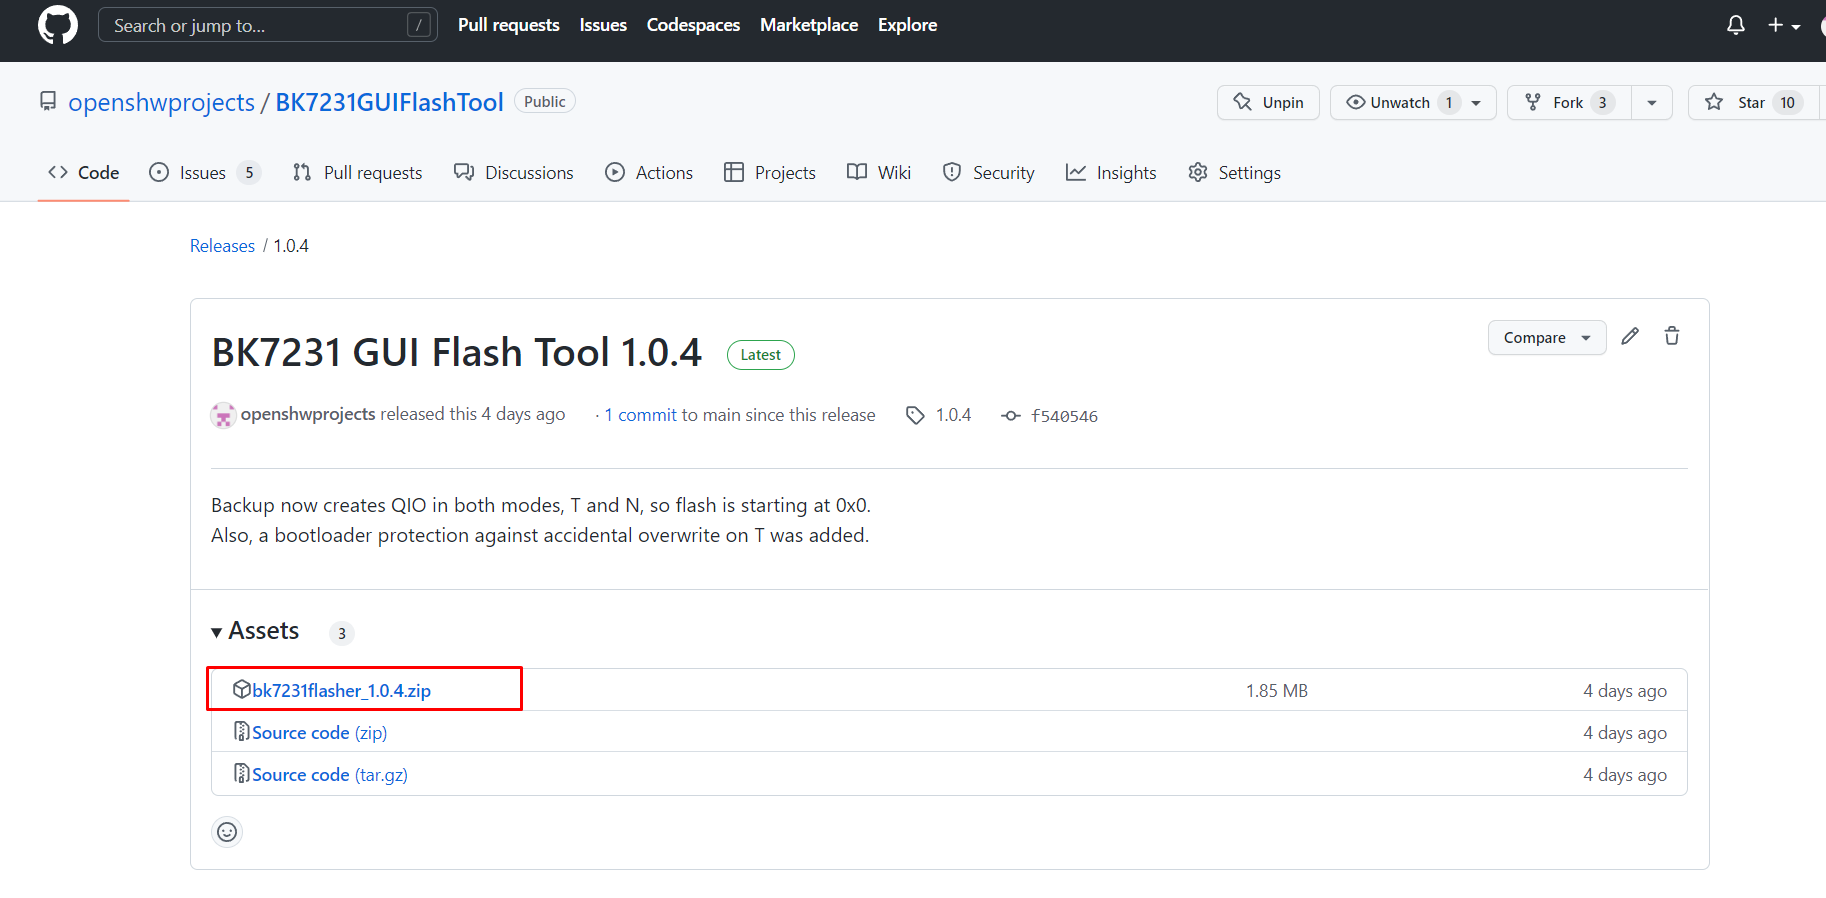Go to Codespaces
Screen dimensions: 1826x898
(x=693, y=25)
